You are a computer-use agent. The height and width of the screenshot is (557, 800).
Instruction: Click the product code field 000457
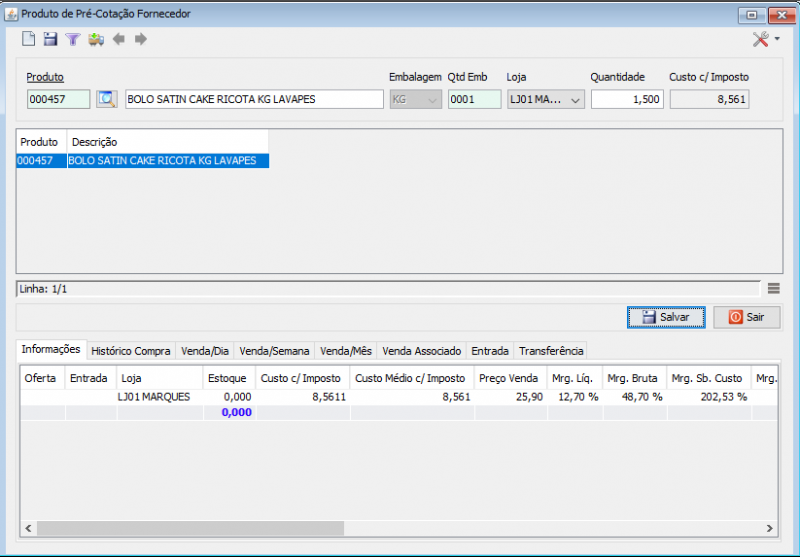[x=59, y=99]
